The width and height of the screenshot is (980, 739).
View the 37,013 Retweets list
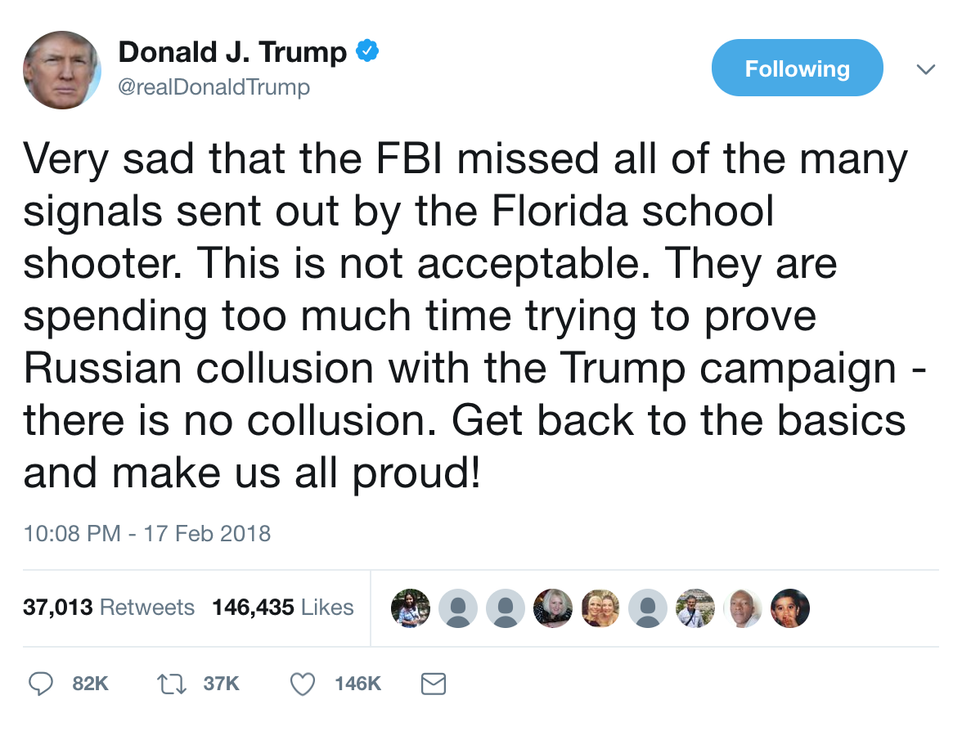click(109, 607)
